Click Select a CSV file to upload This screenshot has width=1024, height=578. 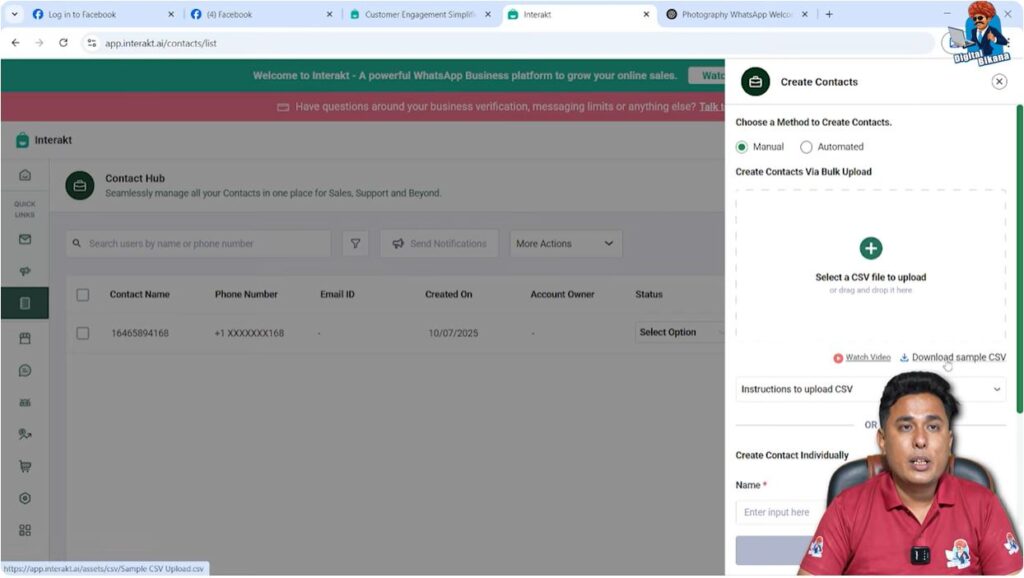(871, 277)
